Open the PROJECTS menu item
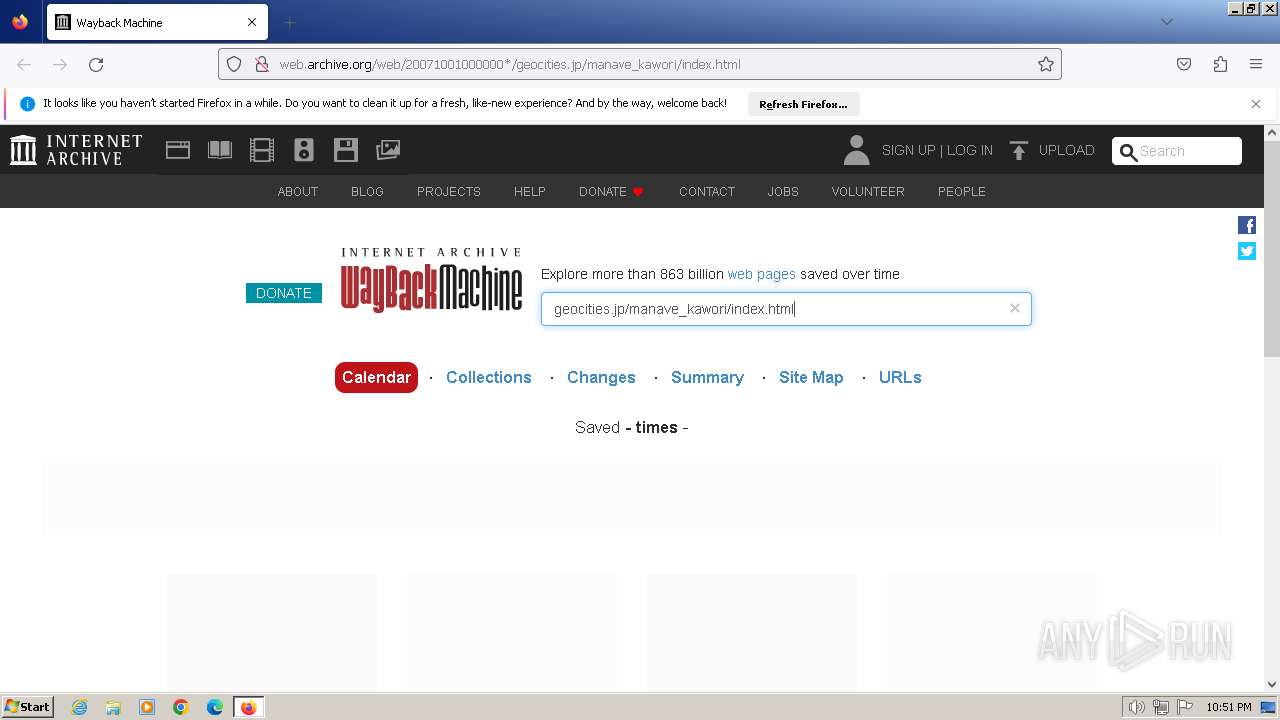The height and width of the screenshot is (720, 1280). 449,191
